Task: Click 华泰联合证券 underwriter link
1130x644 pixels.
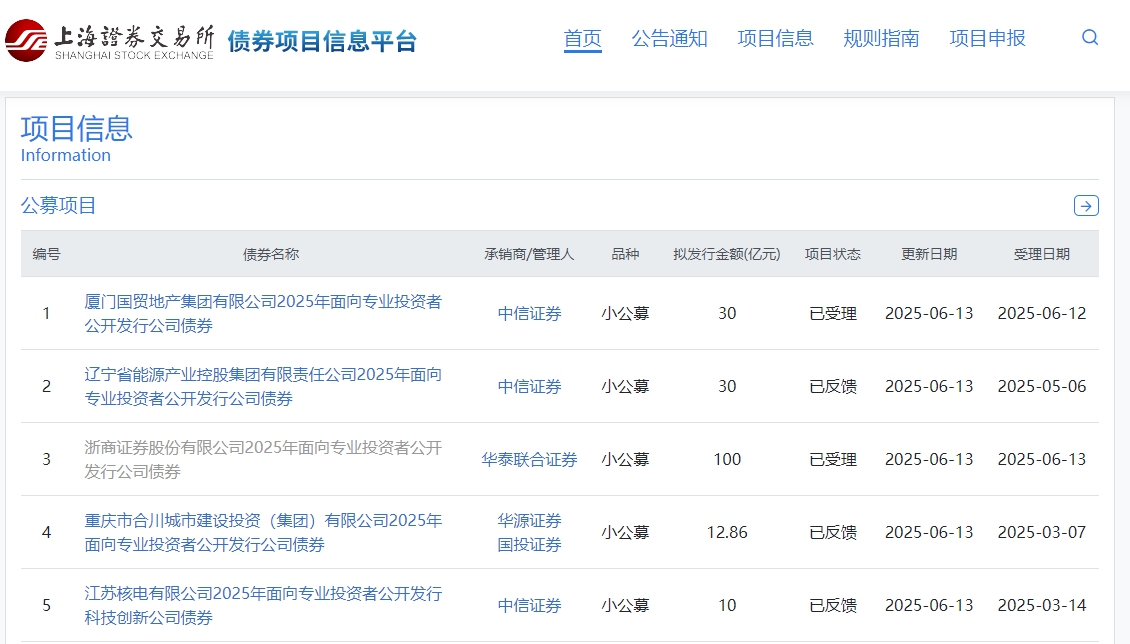Action: (x=530, y=460)
